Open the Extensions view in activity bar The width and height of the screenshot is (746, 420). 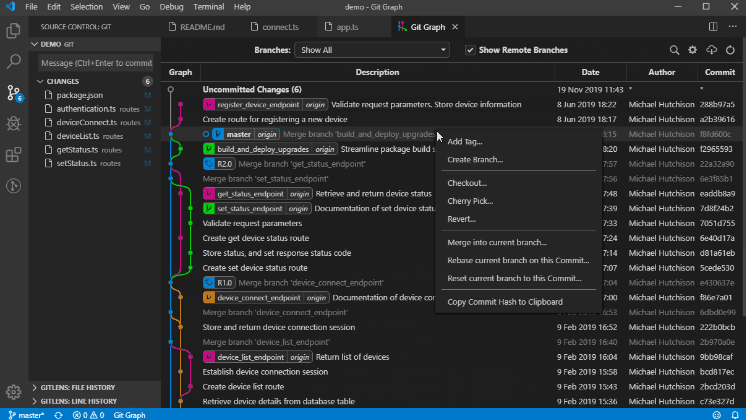[x=13, y=155]
